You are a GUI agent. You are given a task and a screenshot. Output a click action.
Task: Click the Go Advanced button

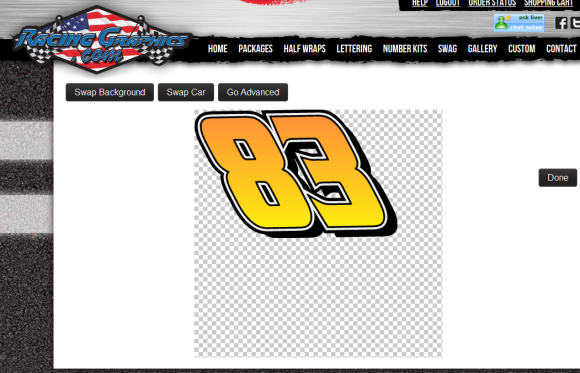(253, 92)
